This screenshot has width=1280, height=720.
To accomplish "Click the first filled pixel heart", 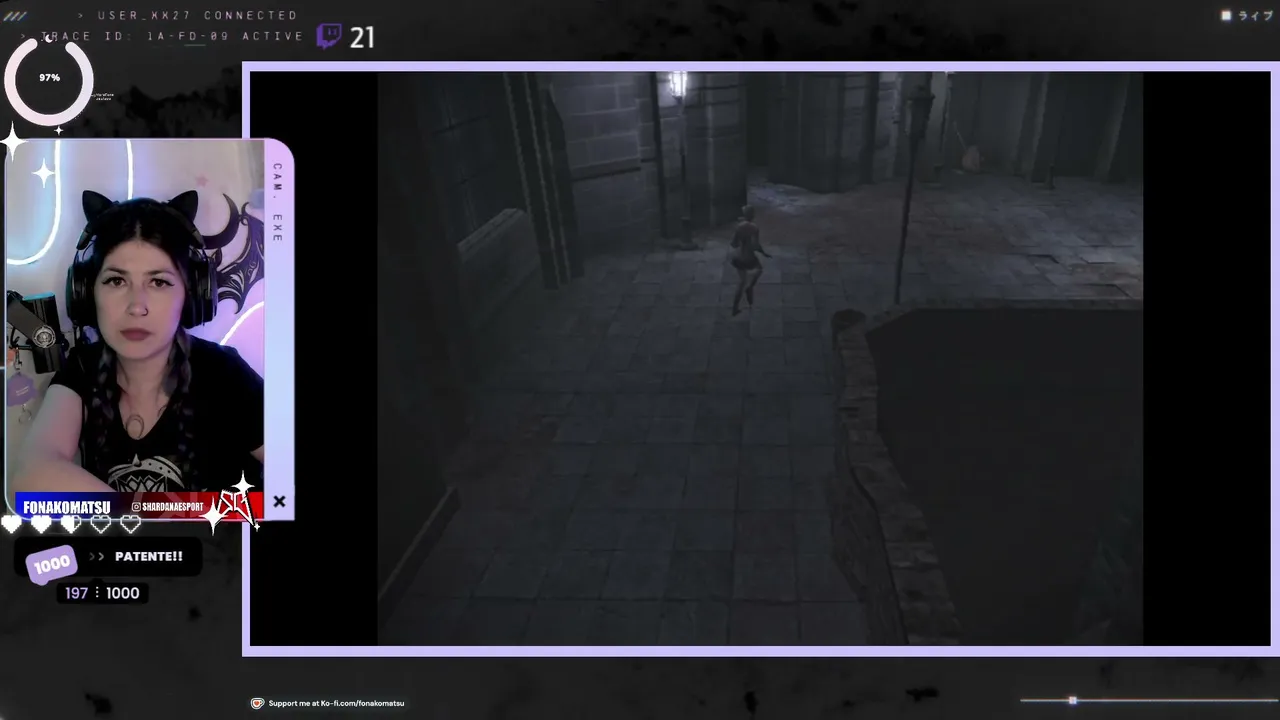I will (11, 524).
